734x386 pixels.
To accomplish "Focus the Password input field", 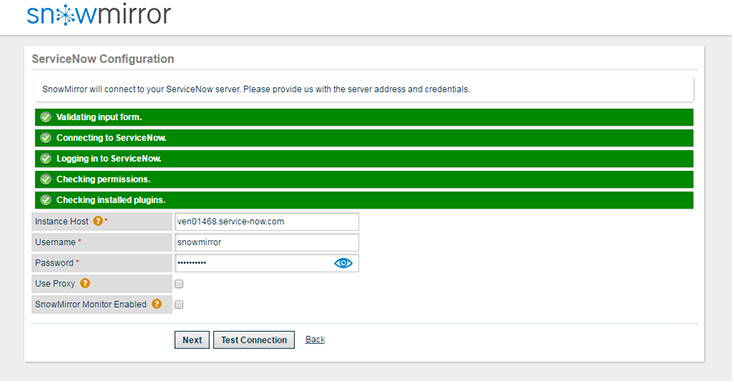I will pyautogui.click(x=267, y=263).
